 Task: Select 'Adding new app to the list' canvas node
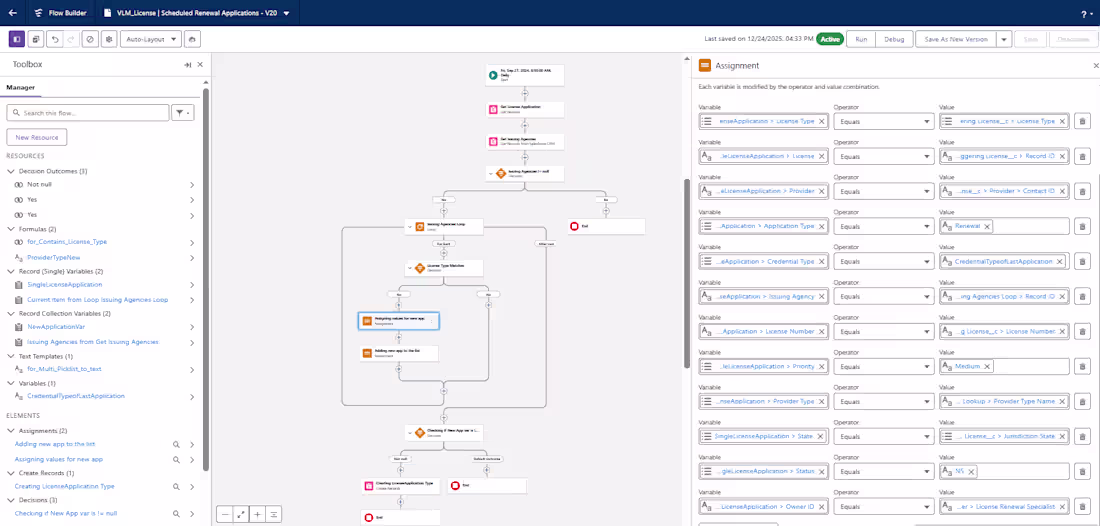[x=398, y=353]
